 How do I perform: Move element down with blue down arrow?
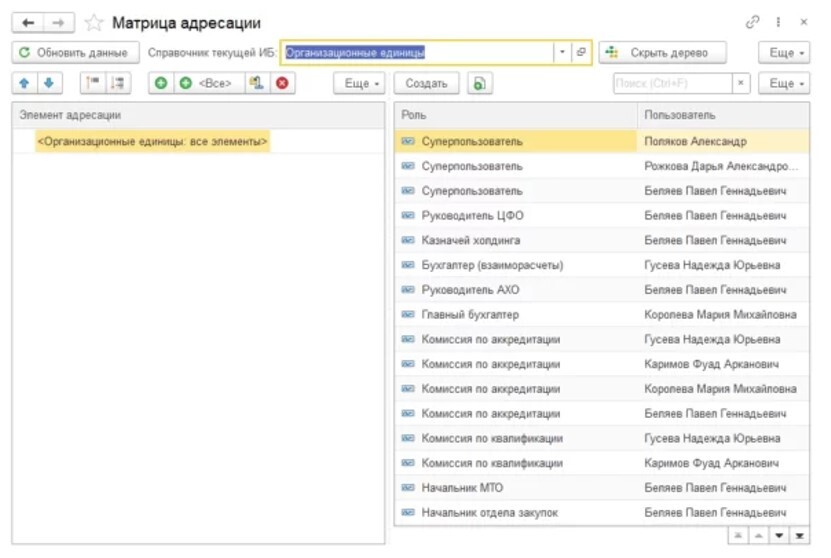pos(49,83)
